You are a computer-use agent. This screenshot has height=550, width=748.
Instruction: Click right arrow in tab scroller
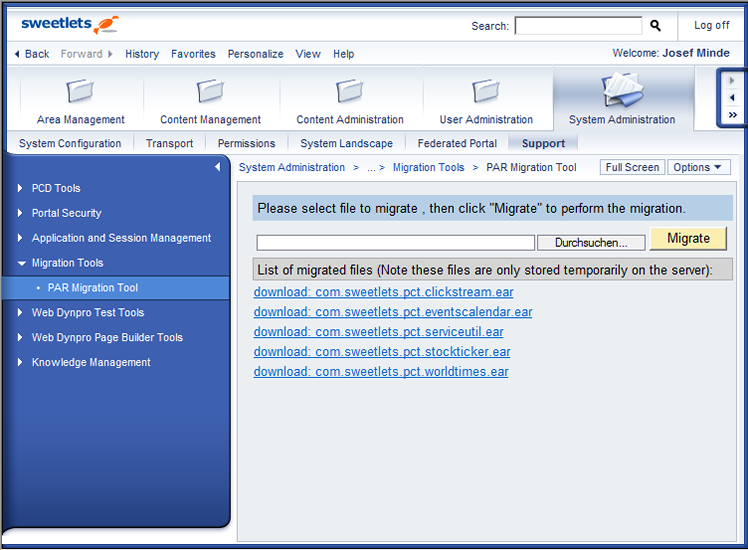732,81
